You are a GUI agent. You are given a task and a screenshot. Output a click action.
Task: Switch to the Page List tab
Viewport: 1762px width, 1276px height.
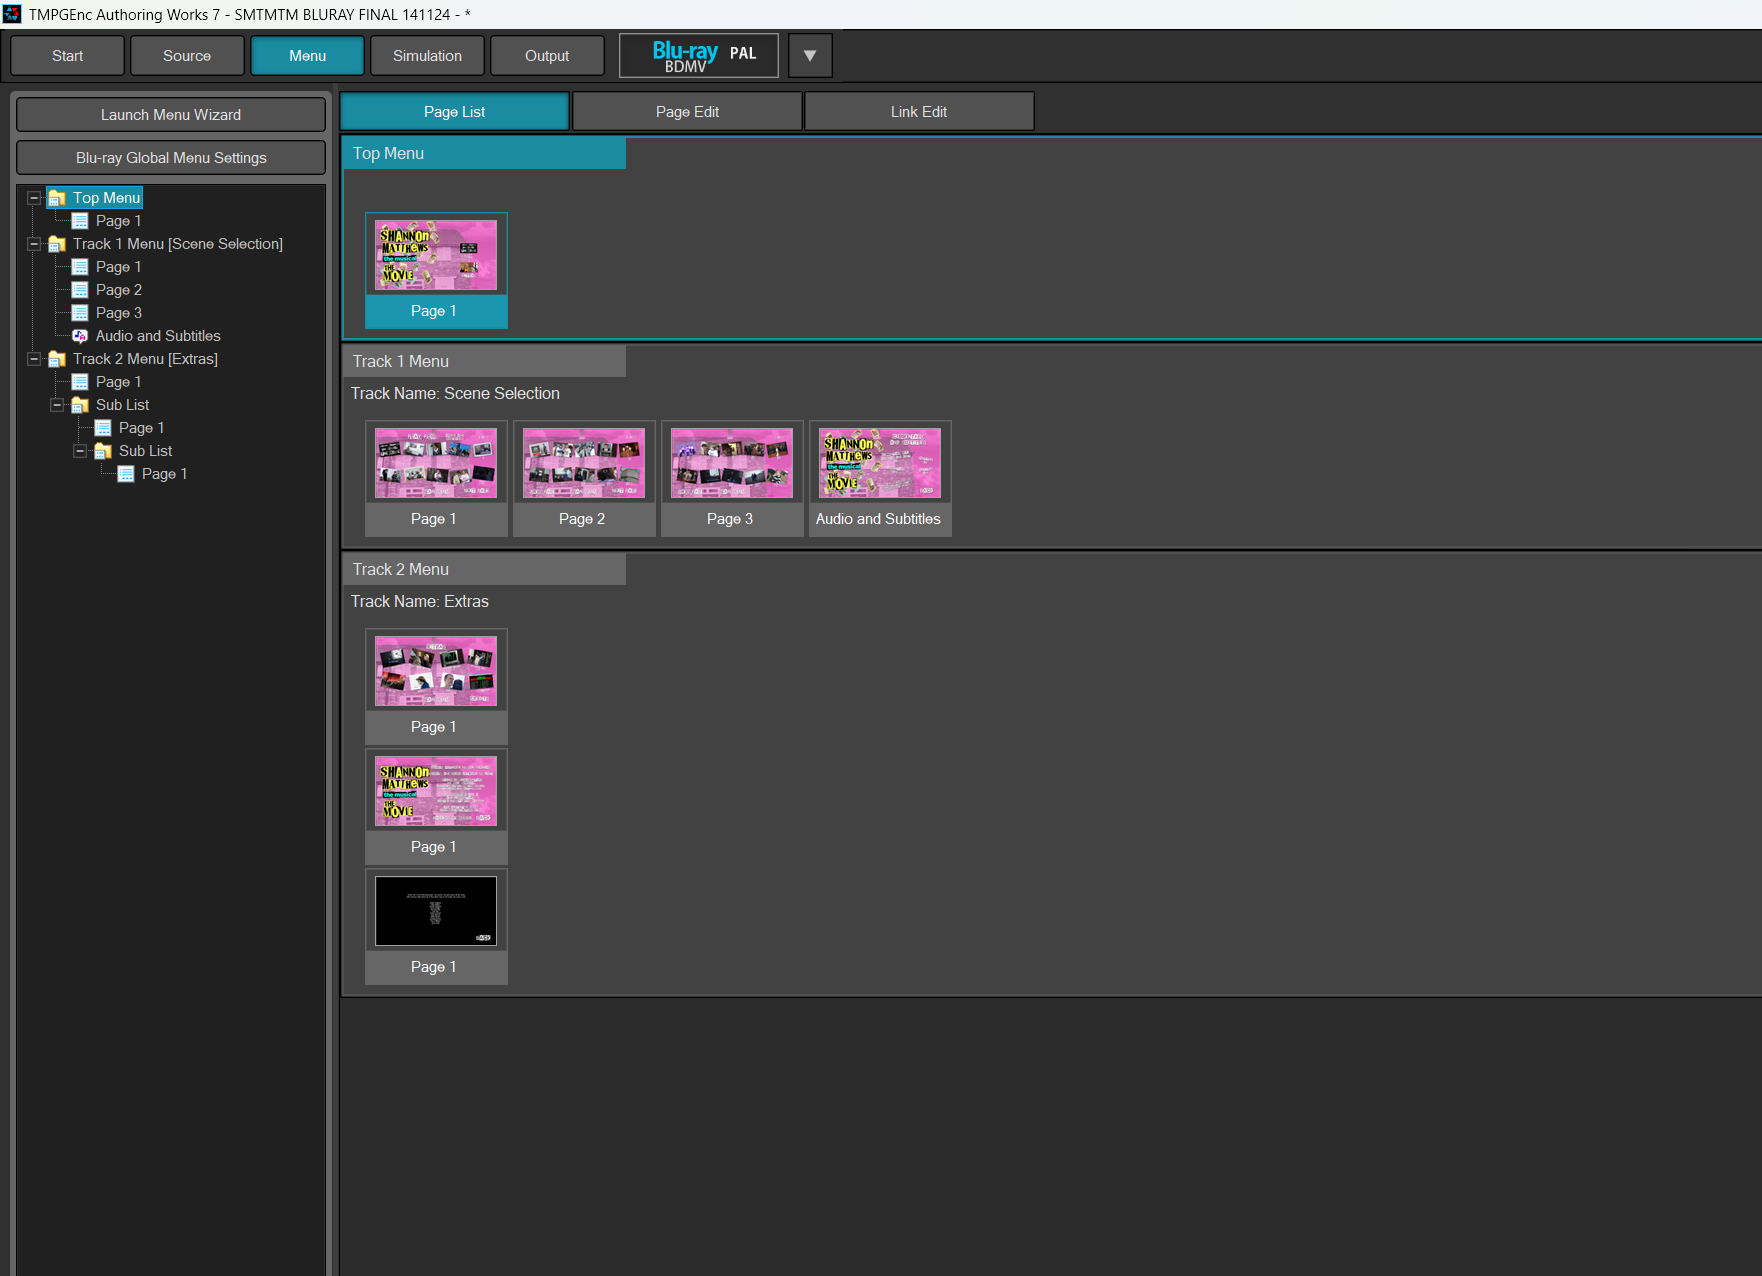pyautogui.click(x=455, y=112)
